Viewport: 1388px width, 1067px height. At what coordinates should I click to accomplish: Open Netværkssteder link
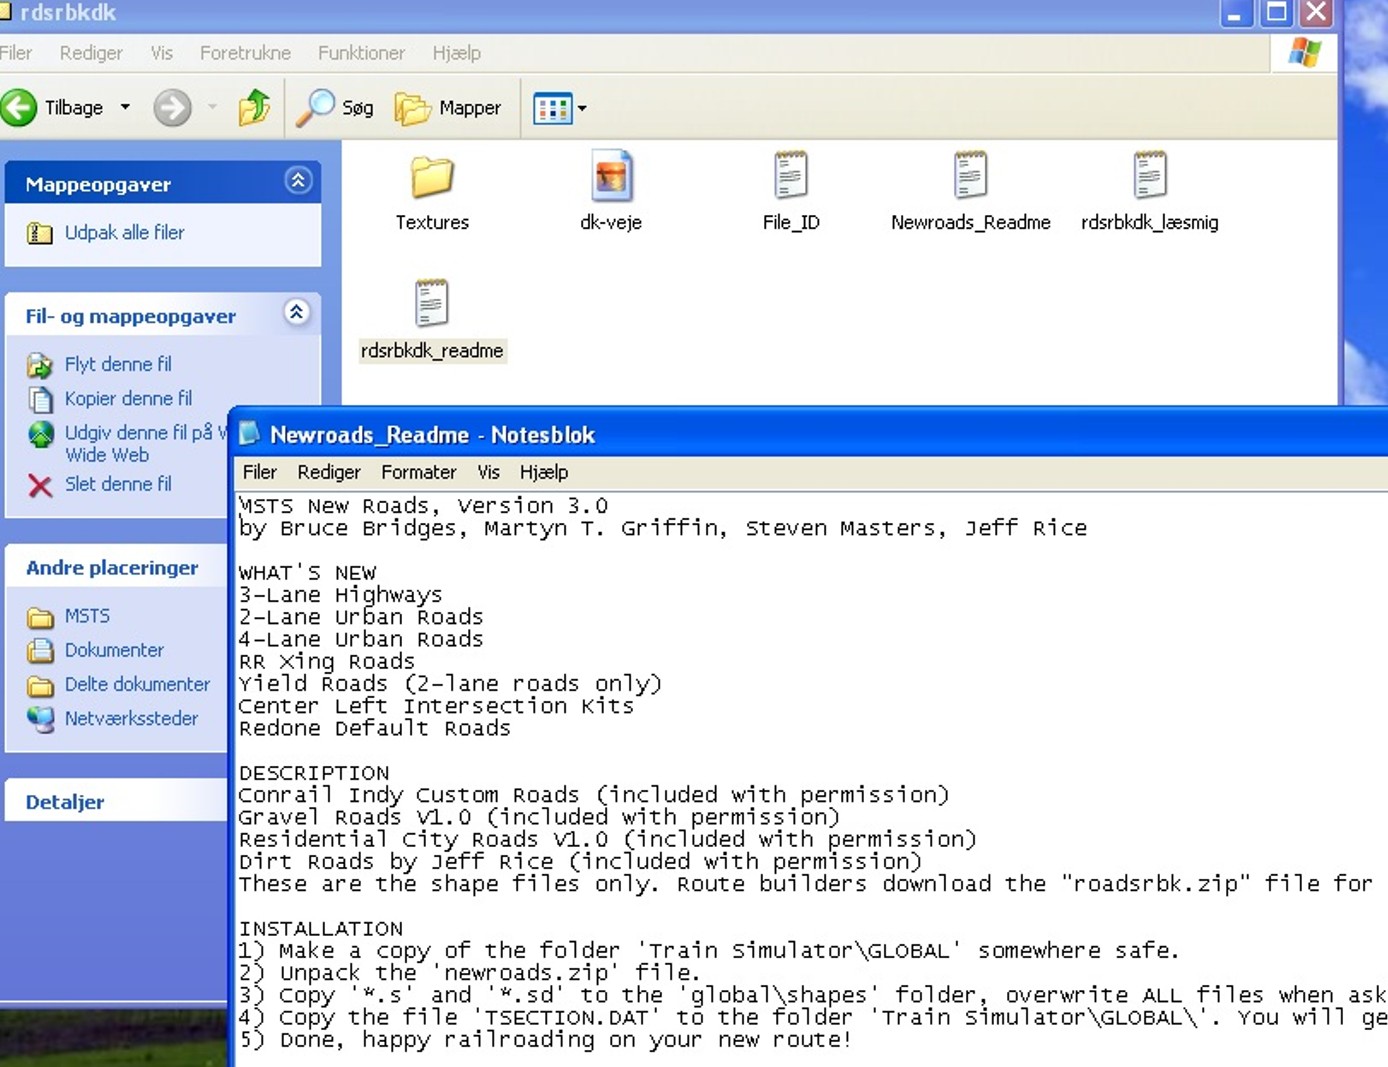pos(131,718)
